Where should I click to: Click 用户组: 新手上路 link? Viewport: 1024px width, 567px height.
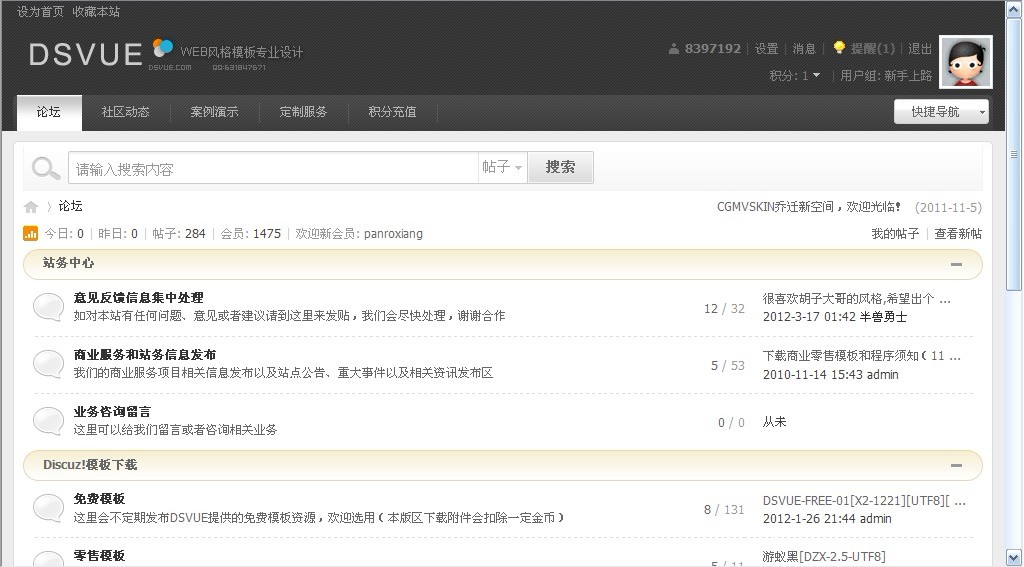(886, 76)
